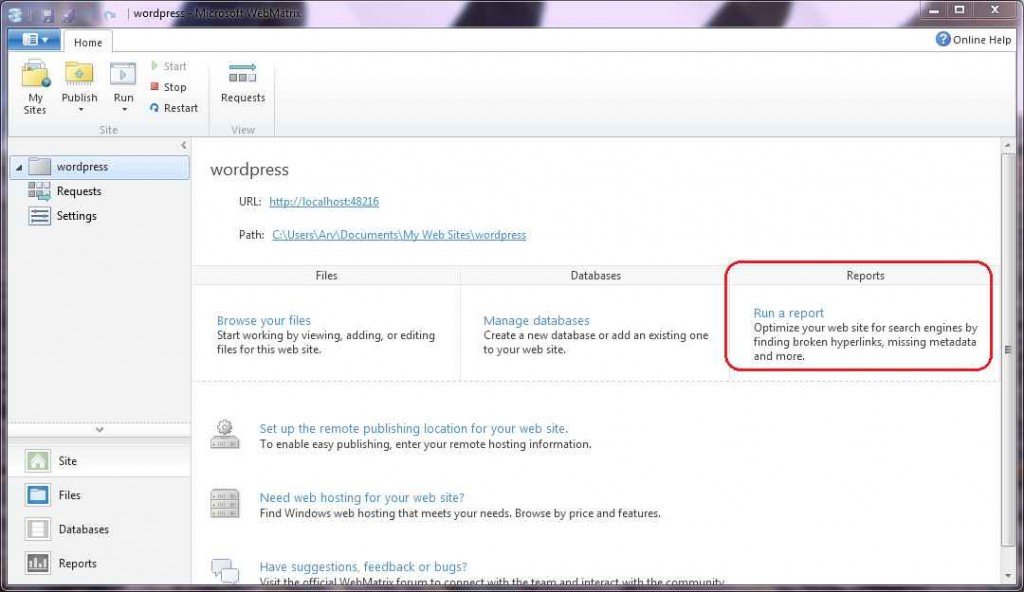Click Have suggestions, feedback or bugs link
Viewport: 1024px width, 592px height.
(x=363, y=567)
